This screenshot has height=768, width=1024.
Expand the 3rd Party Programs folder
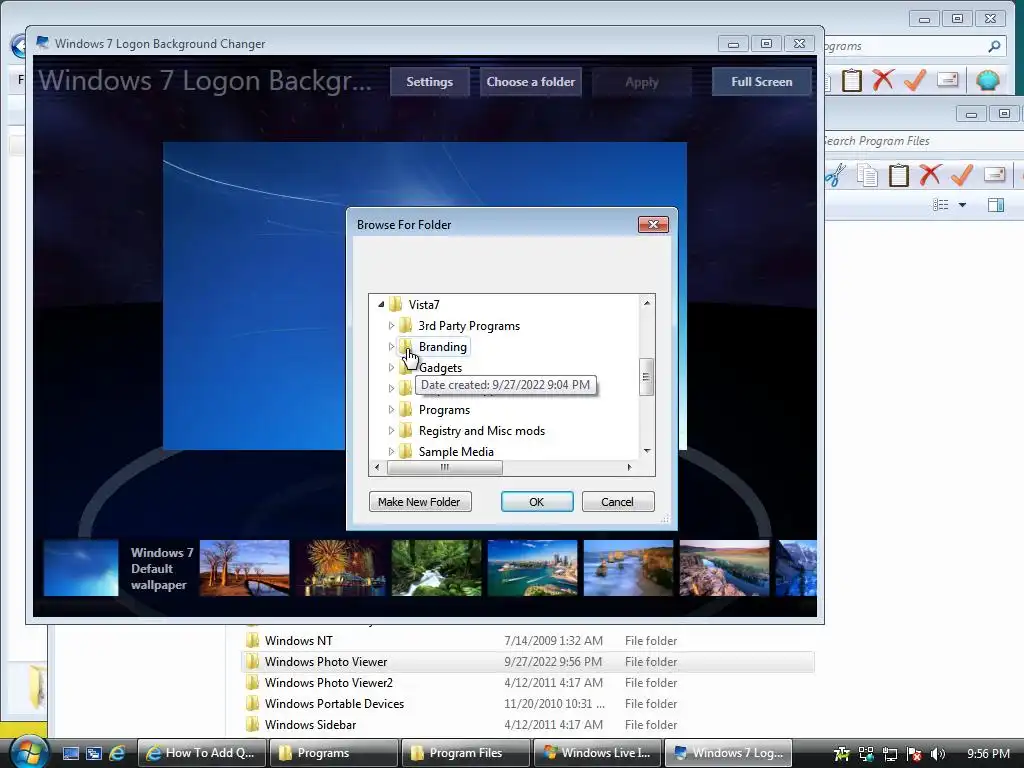click(x=391, y=325)
